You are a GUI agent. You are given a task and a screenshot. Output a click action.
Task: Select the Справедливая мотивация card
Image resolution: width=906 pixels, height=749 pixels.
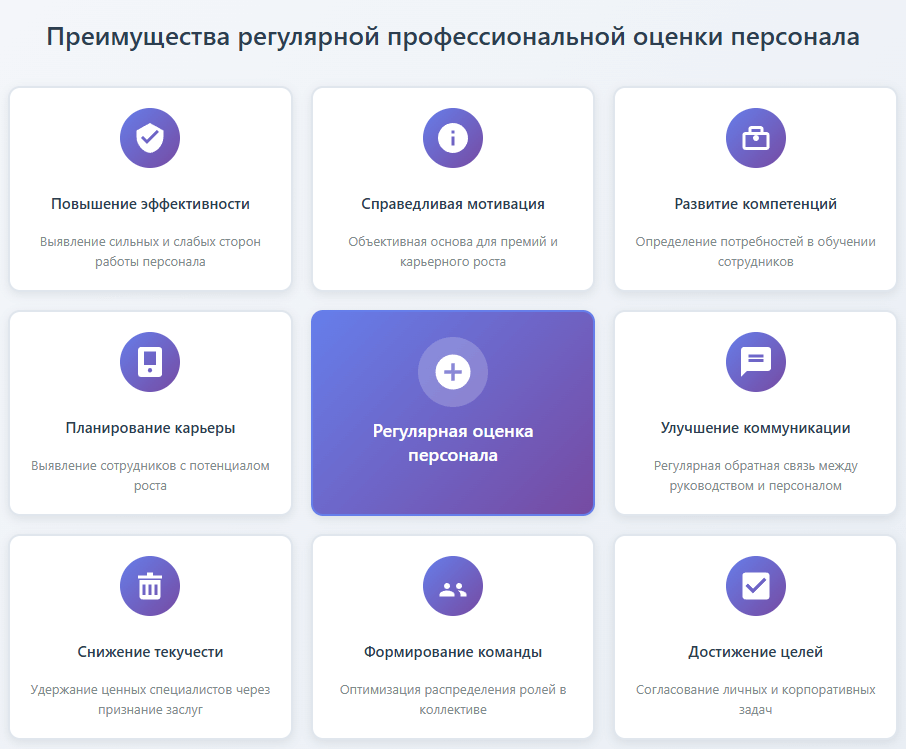pyautogui.click(x=452, y=188)
